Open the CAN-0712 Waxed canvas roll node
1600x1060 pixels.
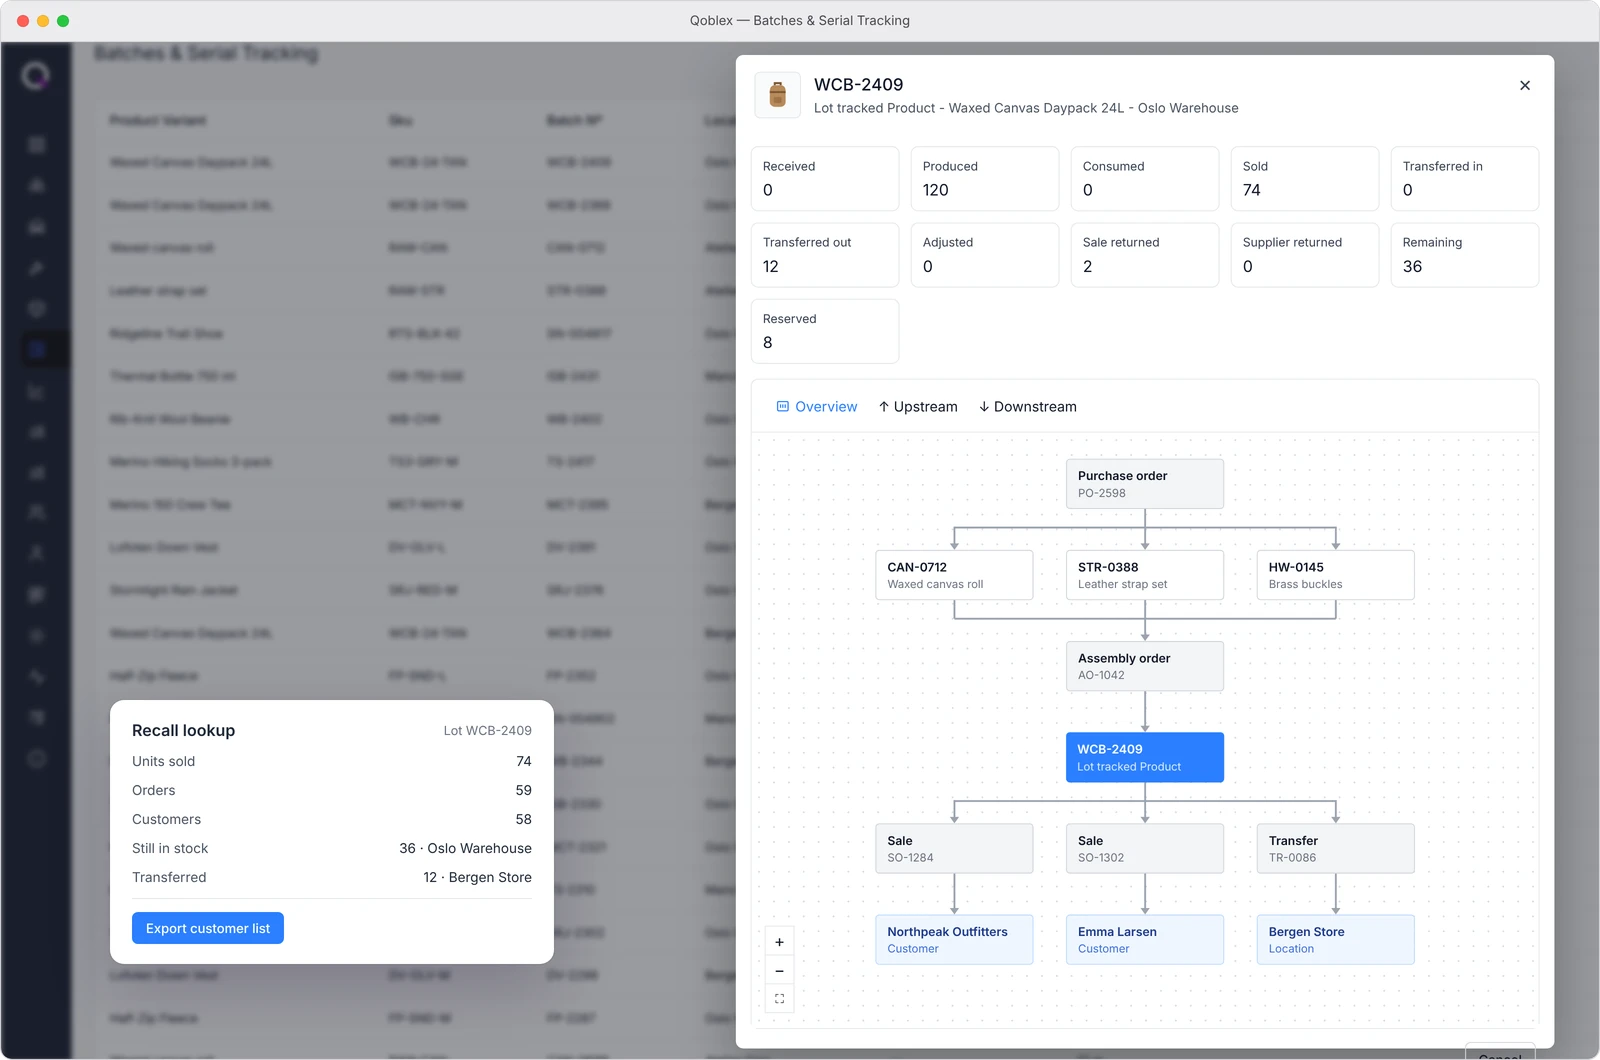pyautogui.click(x=954, y=575)
